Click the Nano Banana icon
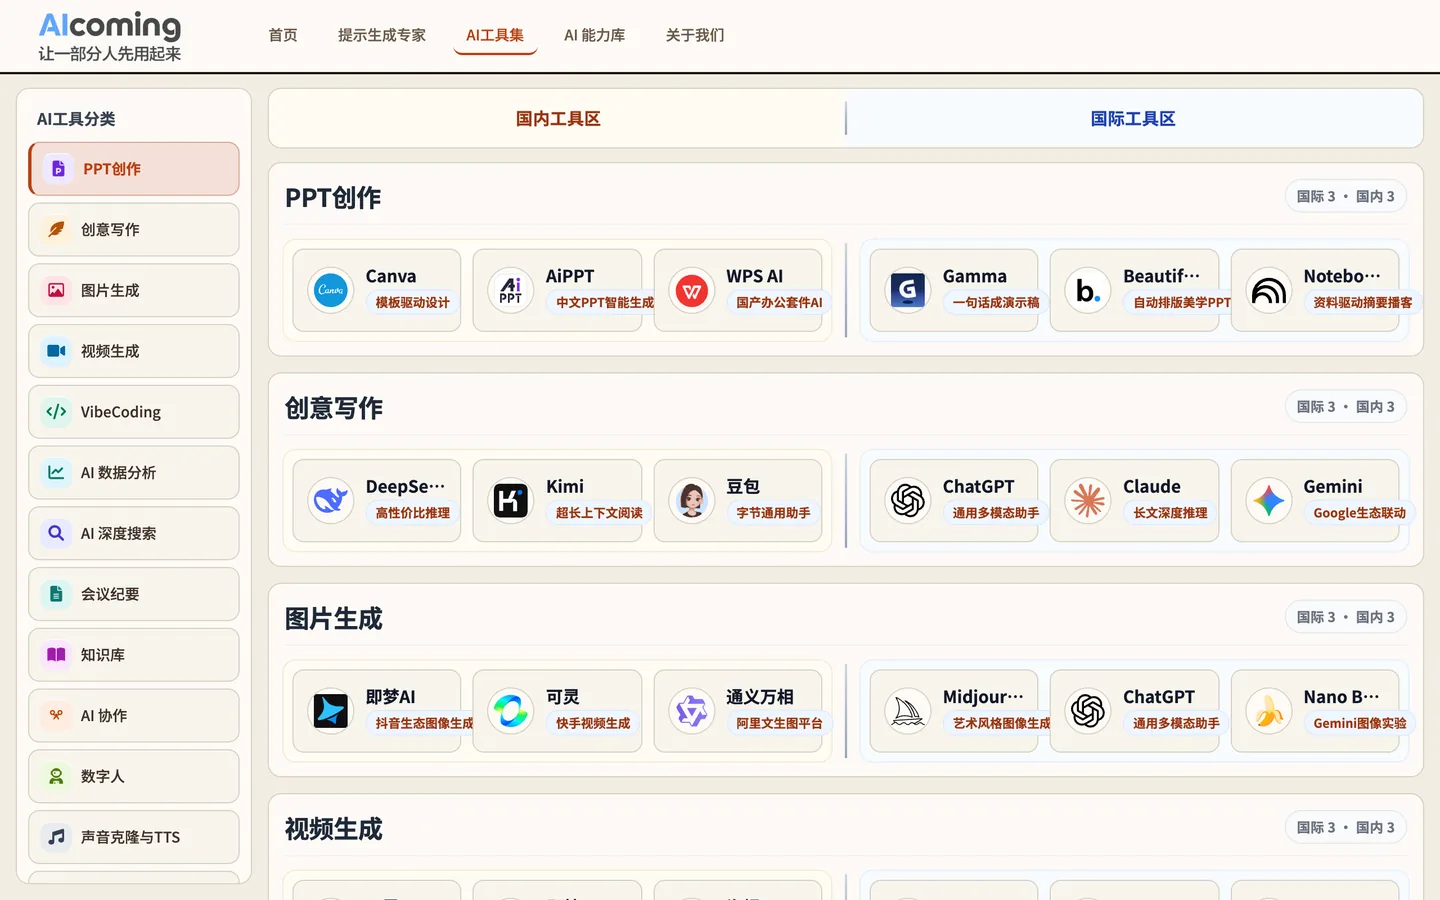 [x=1269, y=711]
